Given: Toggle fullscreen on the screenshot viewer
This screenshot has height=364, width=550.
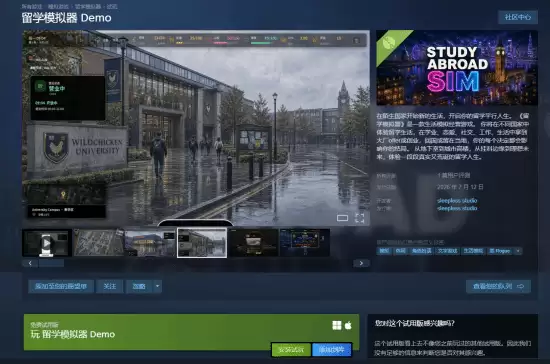Looking at the screenshot, I should tap(360, 218).
